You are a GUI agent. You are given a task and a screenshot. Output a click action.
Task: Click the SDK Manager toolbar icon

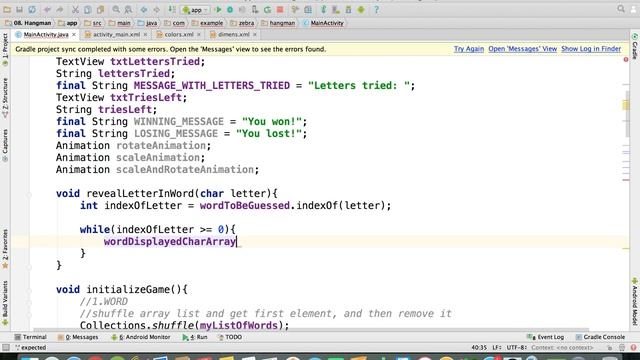click(x=348, y=10)
